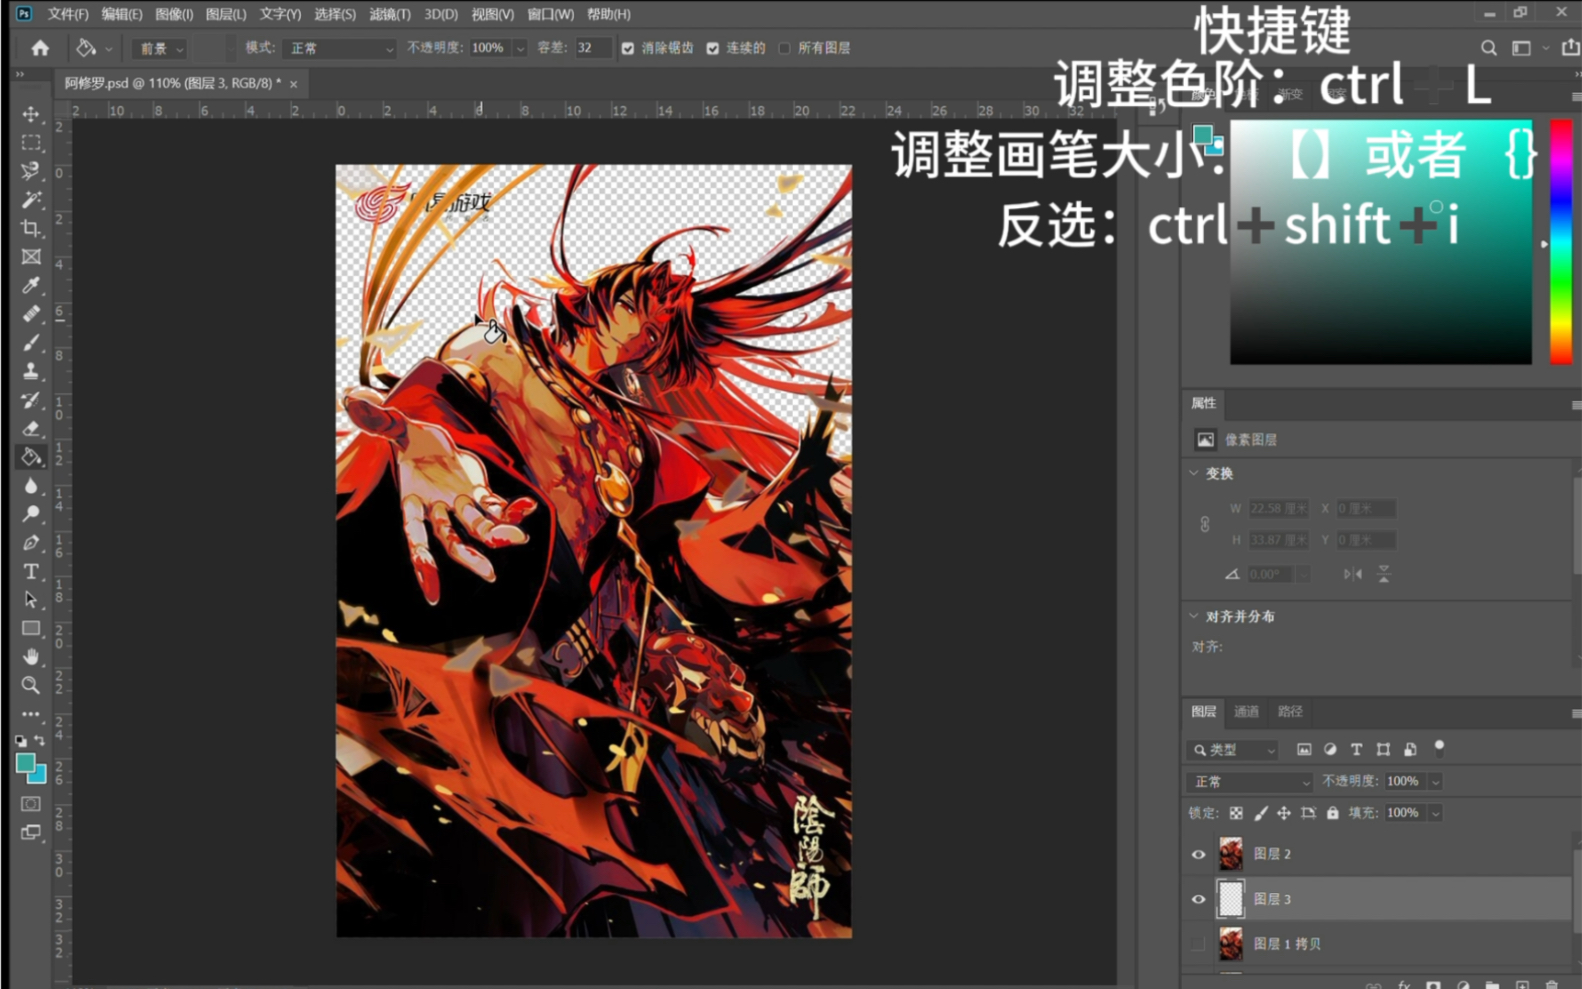Click the foreground teal color swatch
The height and width of the screenshot is (989, 1582).
(x=25, y=763)
